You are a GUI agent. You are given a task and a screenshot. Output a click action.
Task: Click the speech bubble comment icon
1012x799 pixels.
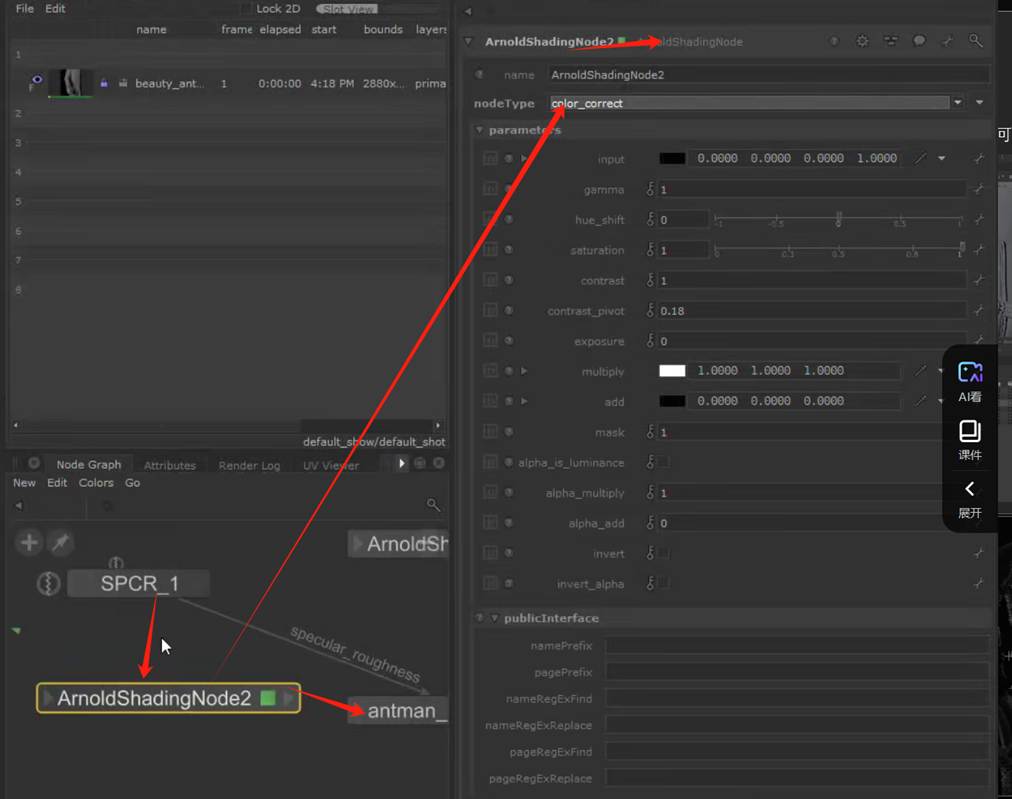tap(919, 42)
